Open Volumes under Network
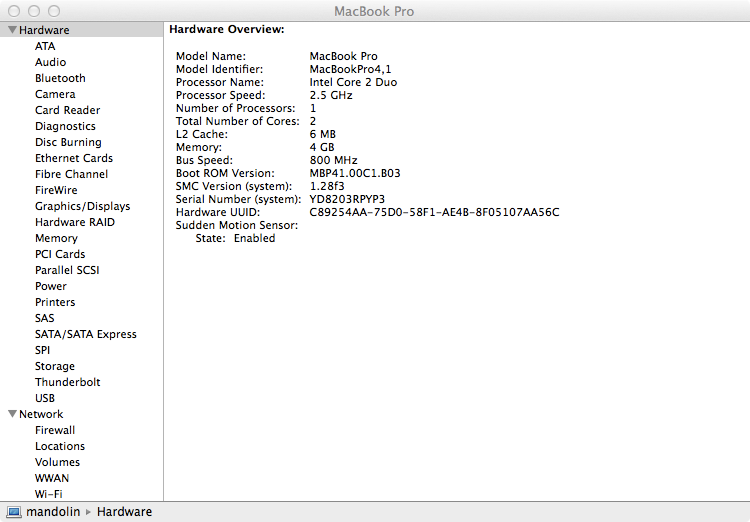Screen dimensions: 750x522 [57, 462]
